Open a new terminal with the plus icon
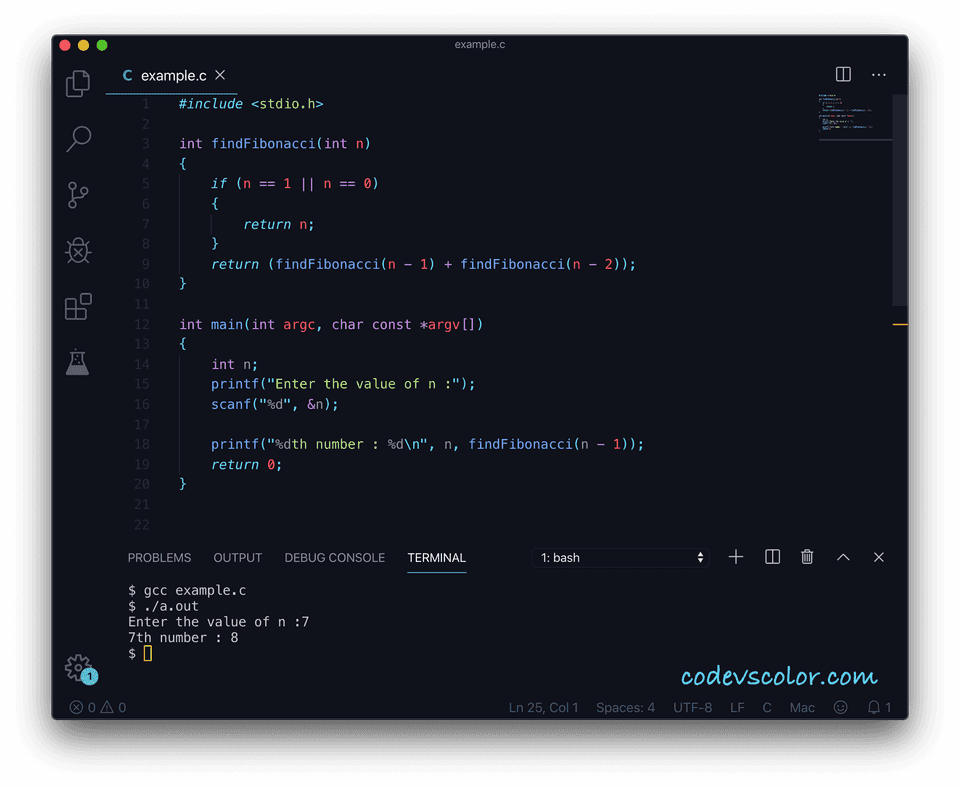The image size is (960, 788). 736,557
